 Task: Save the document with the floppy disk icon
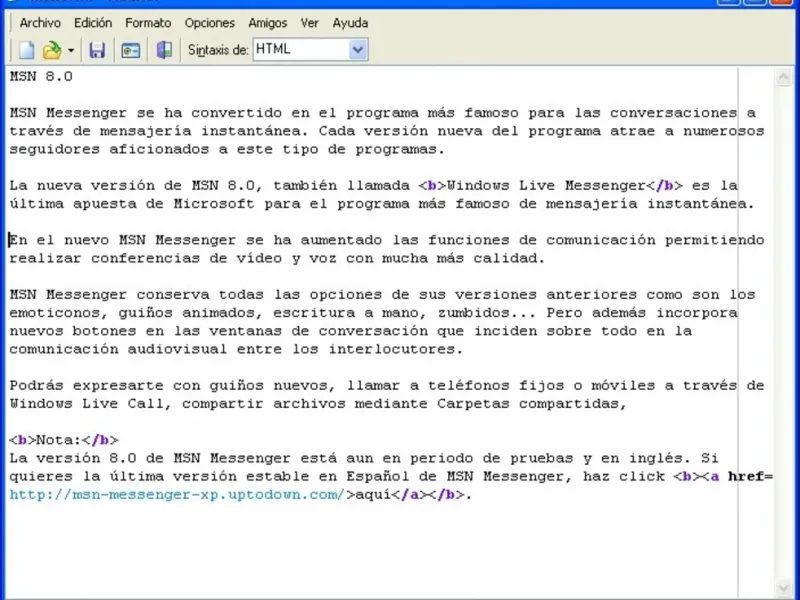tap(97, 50)
